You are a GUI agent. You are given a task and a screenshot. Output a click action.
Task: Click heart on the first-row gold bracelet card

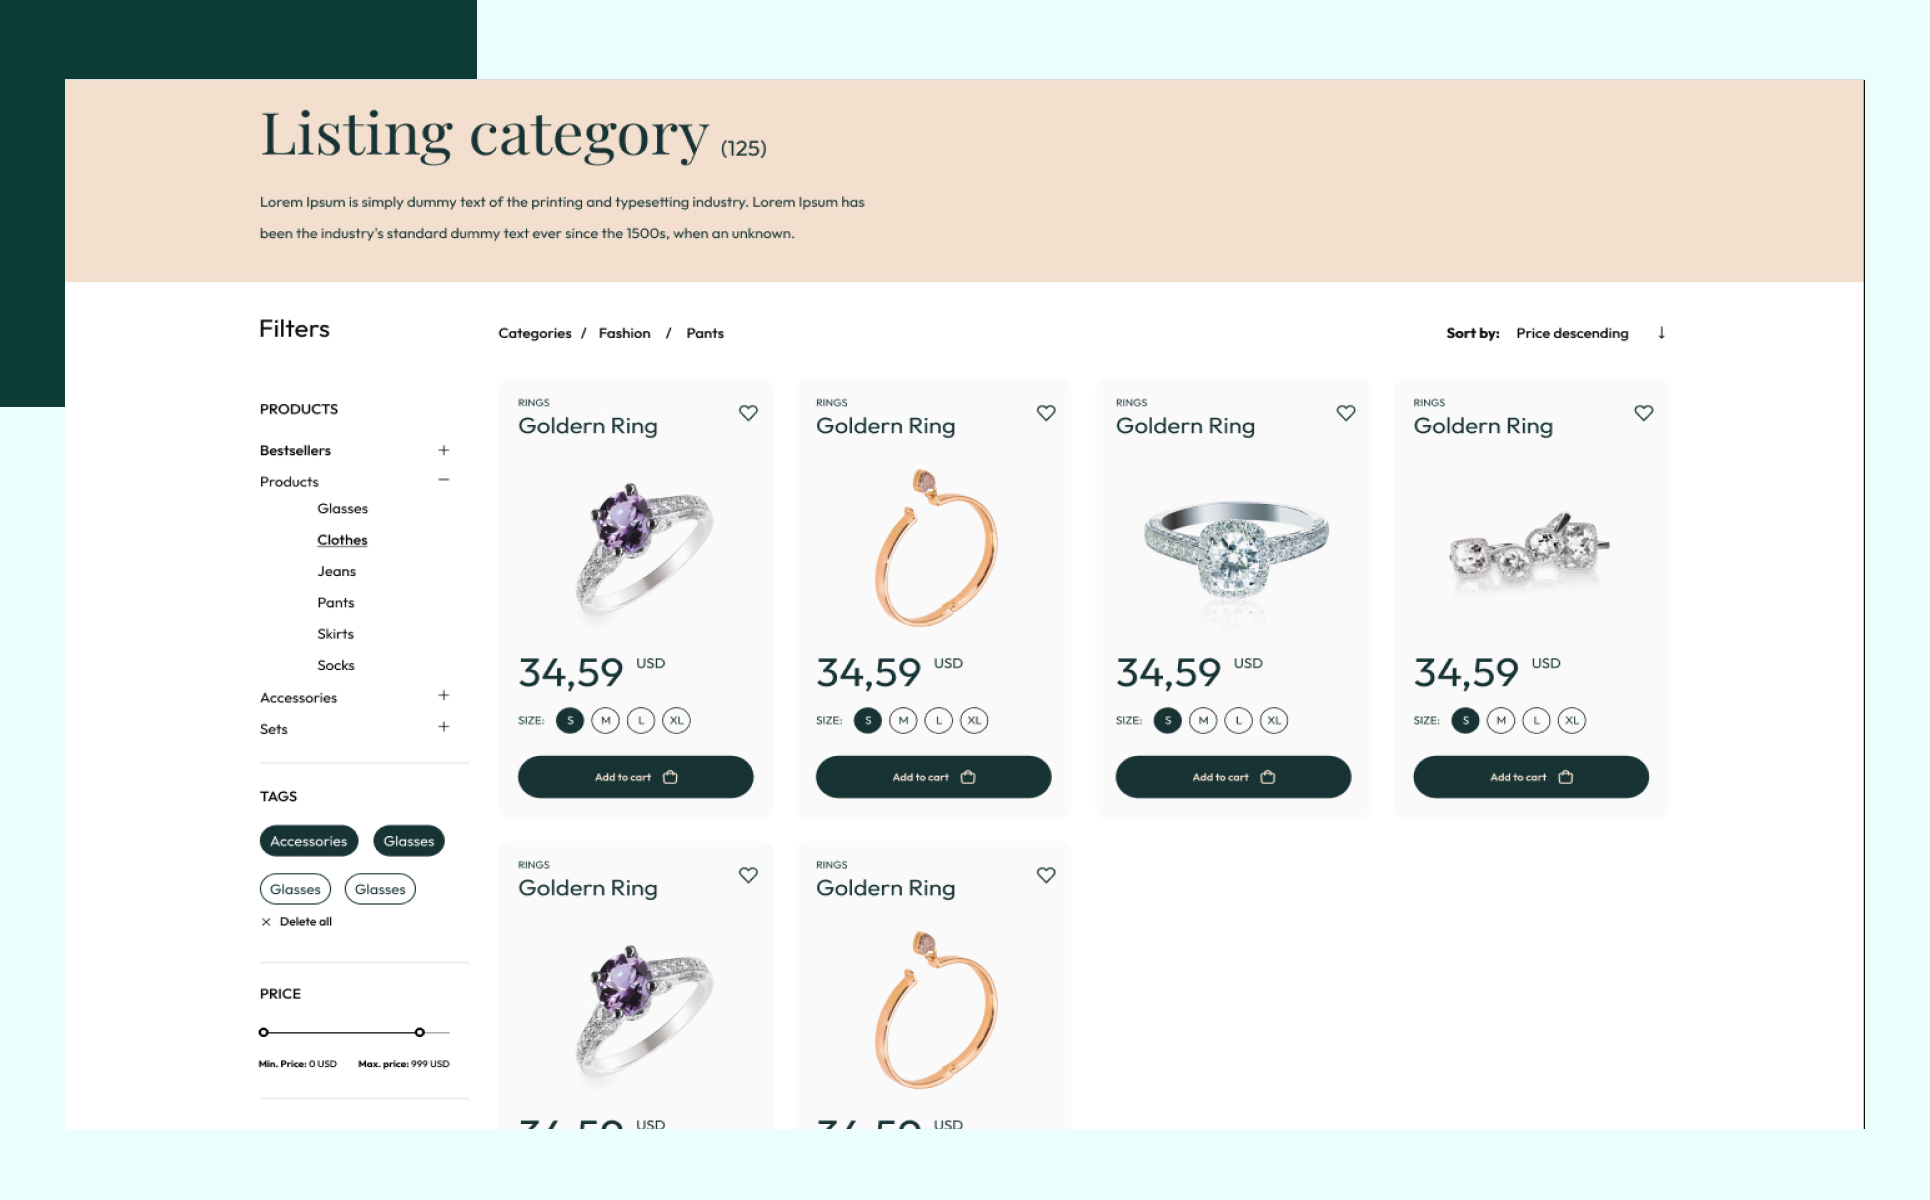(1046, 413)
